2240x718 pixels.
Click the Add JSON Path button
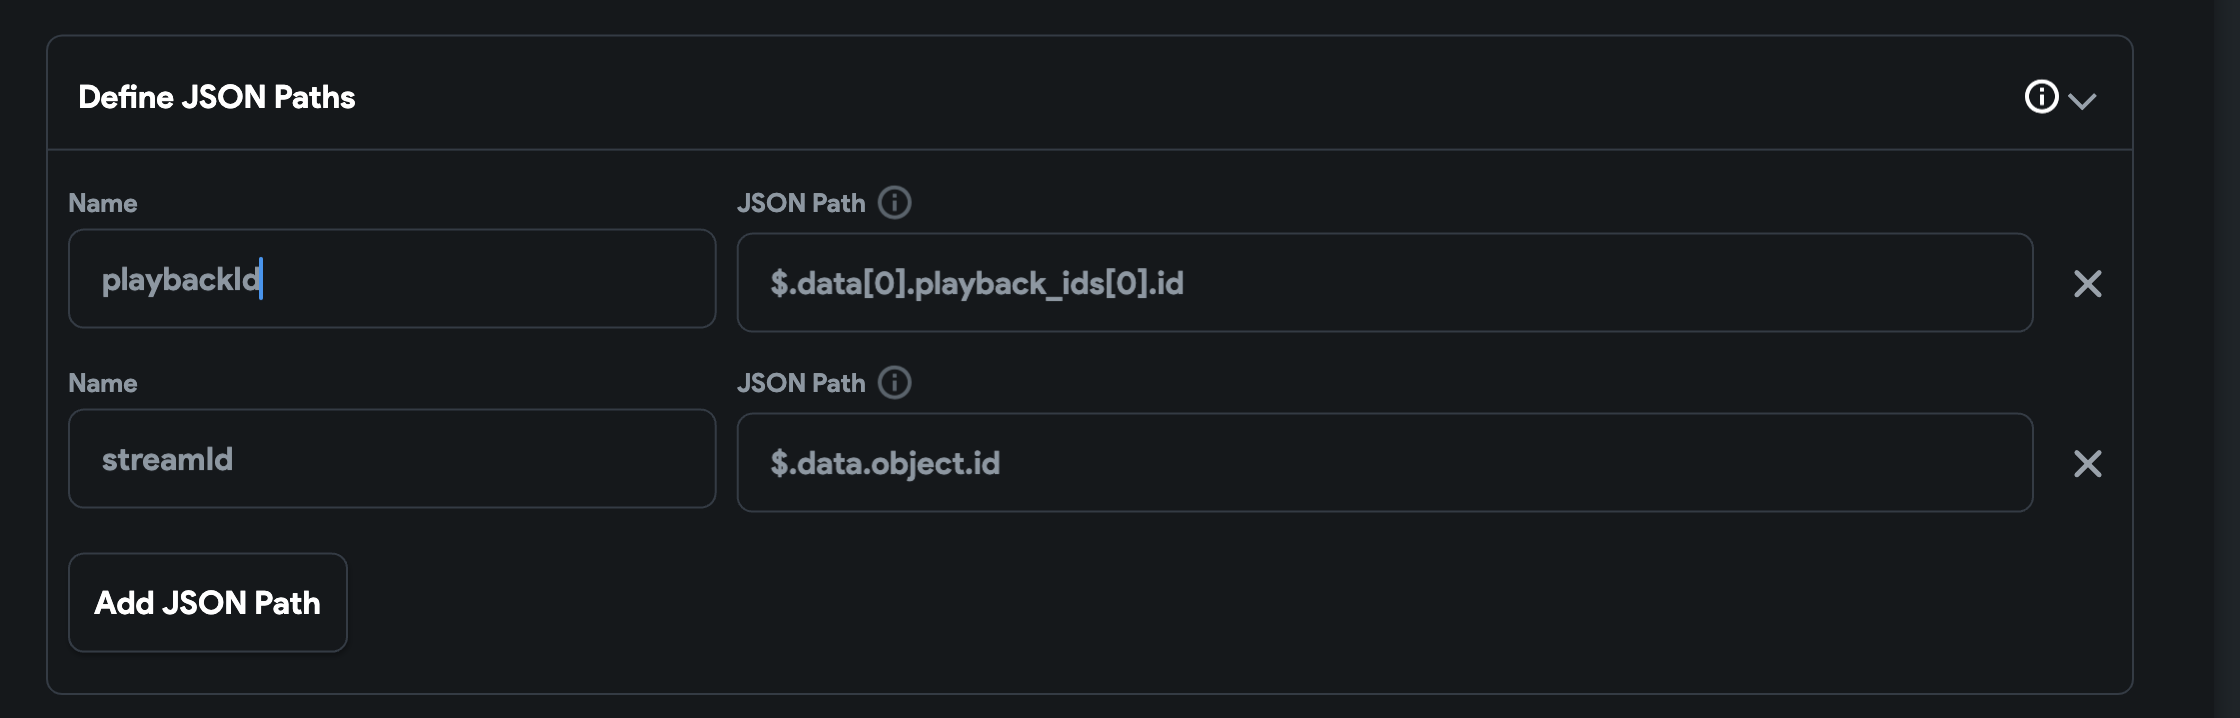(x=208, y=603)
